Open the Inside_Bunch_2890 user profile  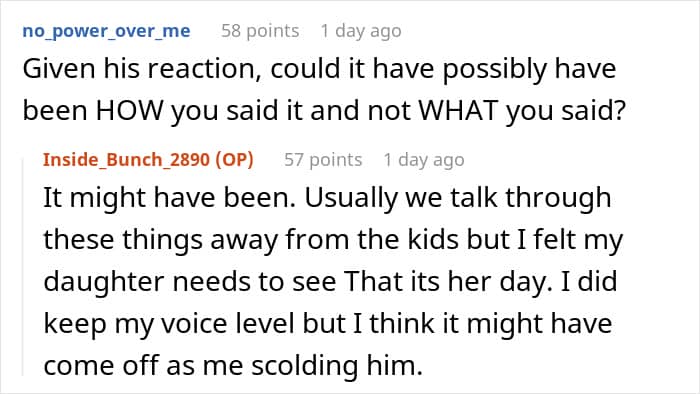pos(126,159)
